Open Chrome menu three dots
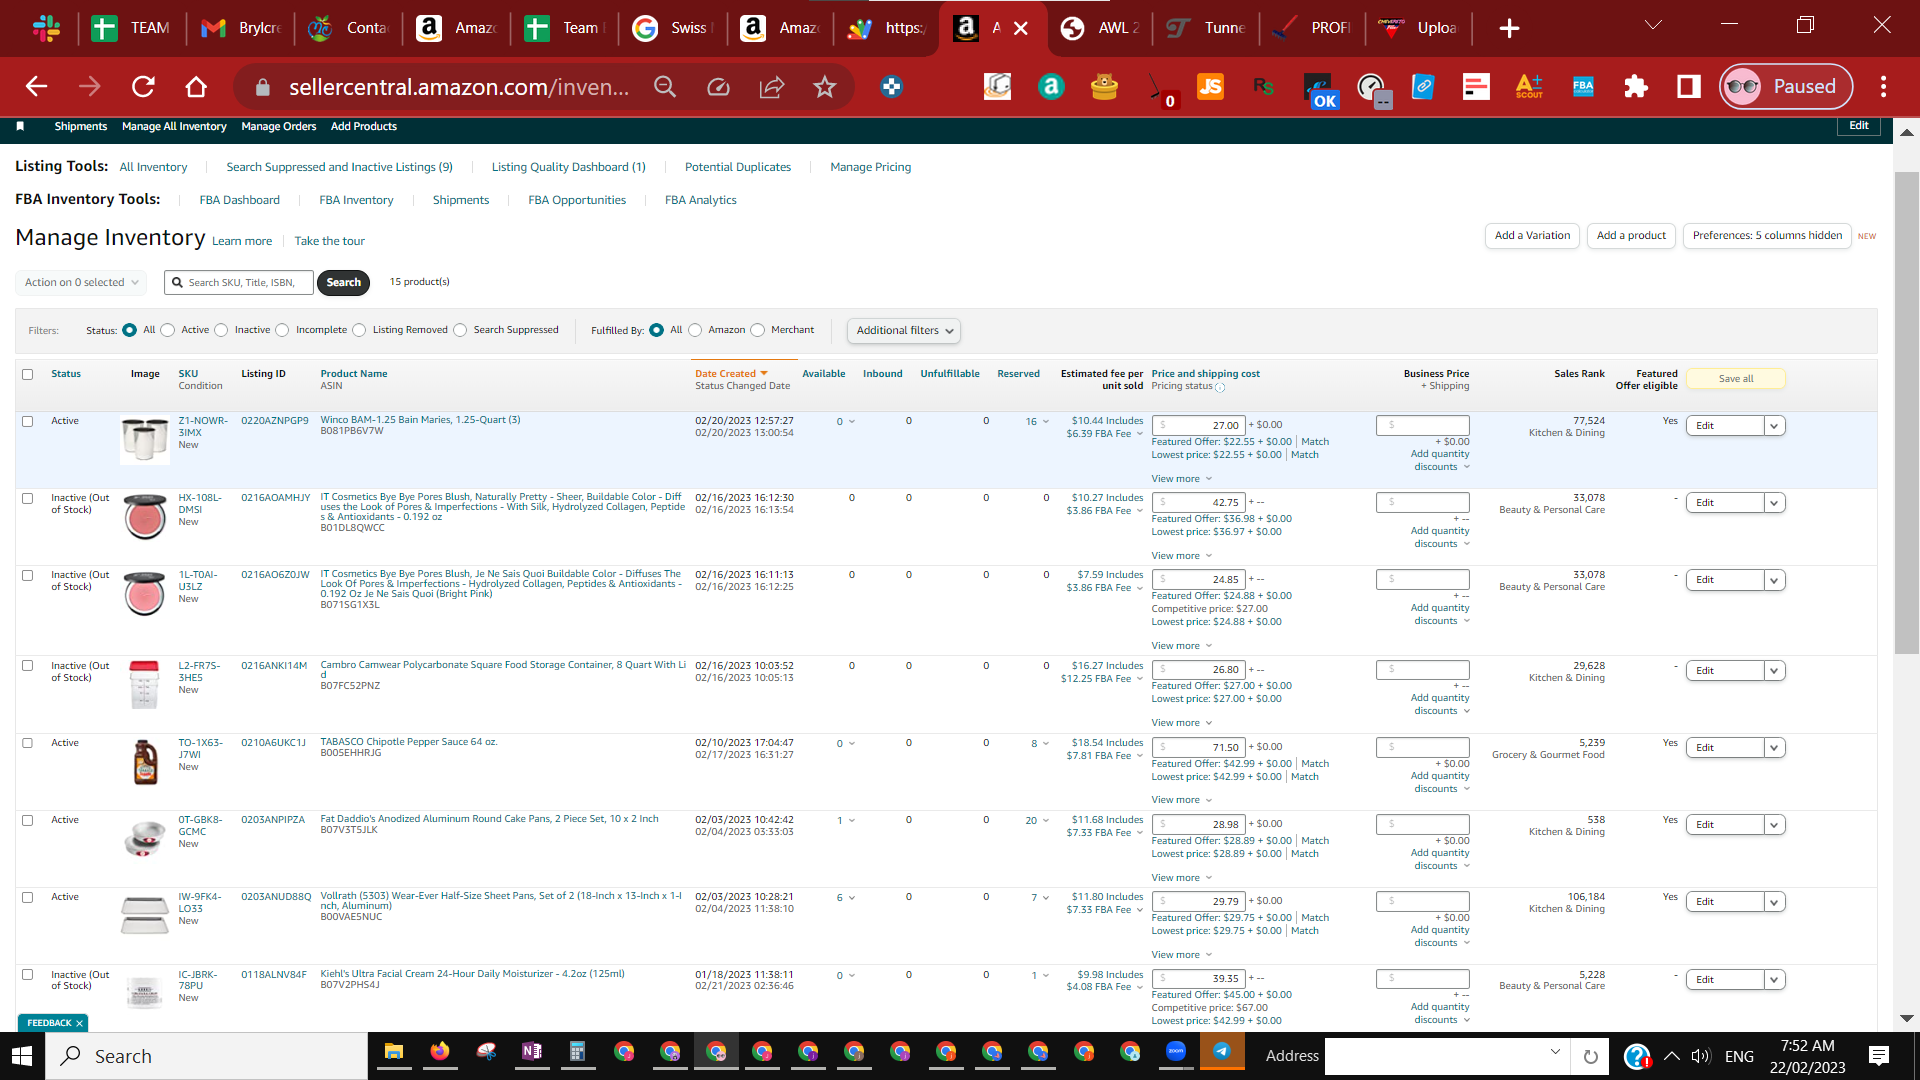This screenshot has width=1920, height=1080. [1883, 87]
